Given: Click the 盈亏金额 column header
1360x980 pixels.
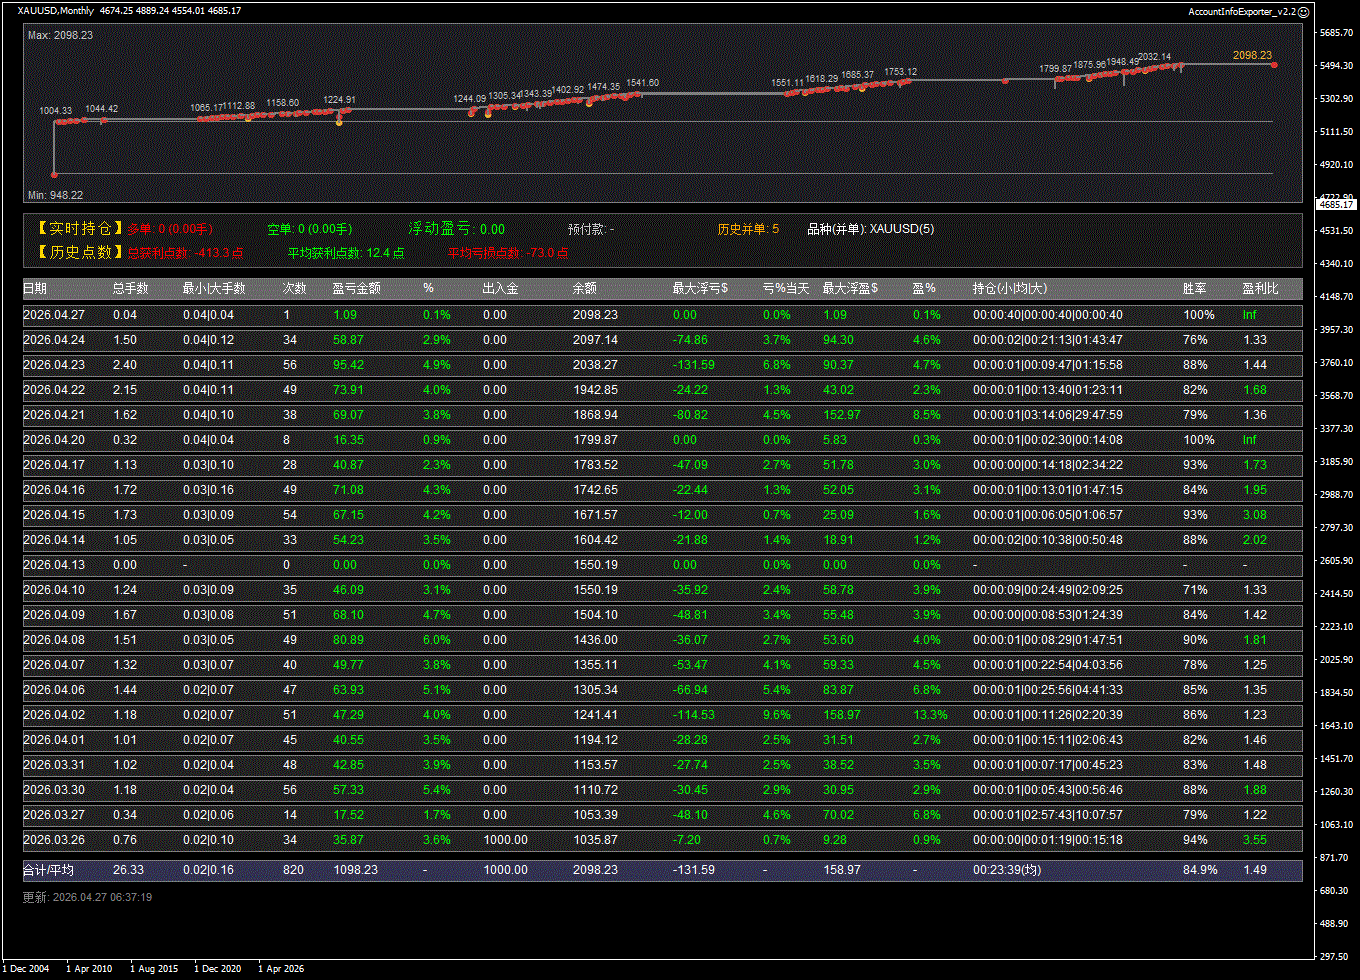Looking at the screenshot, I should click(356, 289).
